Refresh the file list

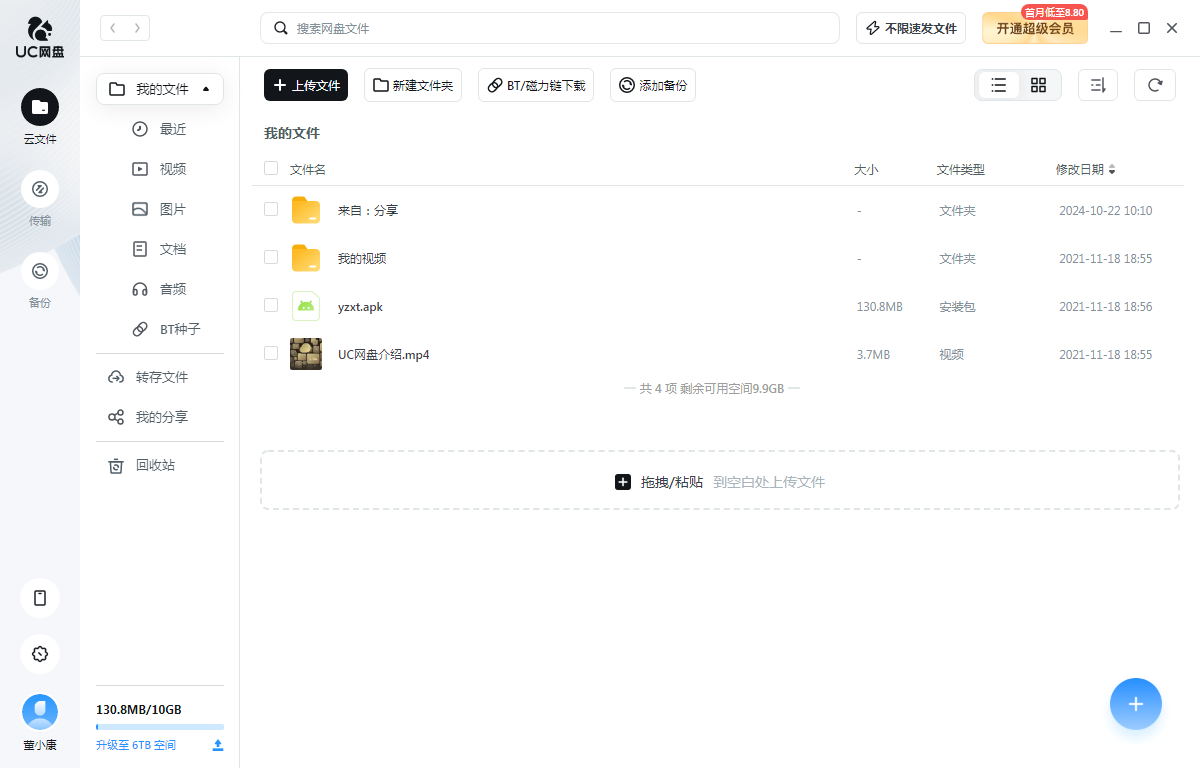coord(1155,85)
